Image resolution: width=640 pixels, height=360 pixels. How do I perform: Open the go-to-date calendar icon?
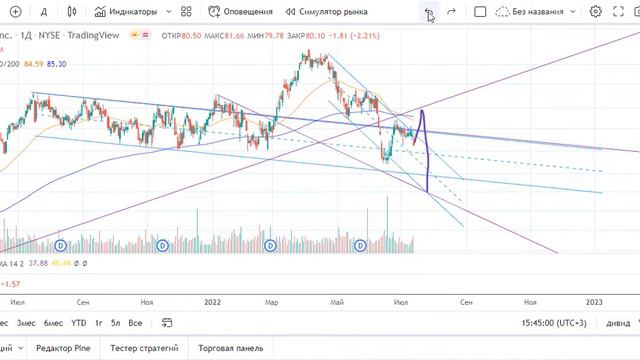click(x=167, y=323)
